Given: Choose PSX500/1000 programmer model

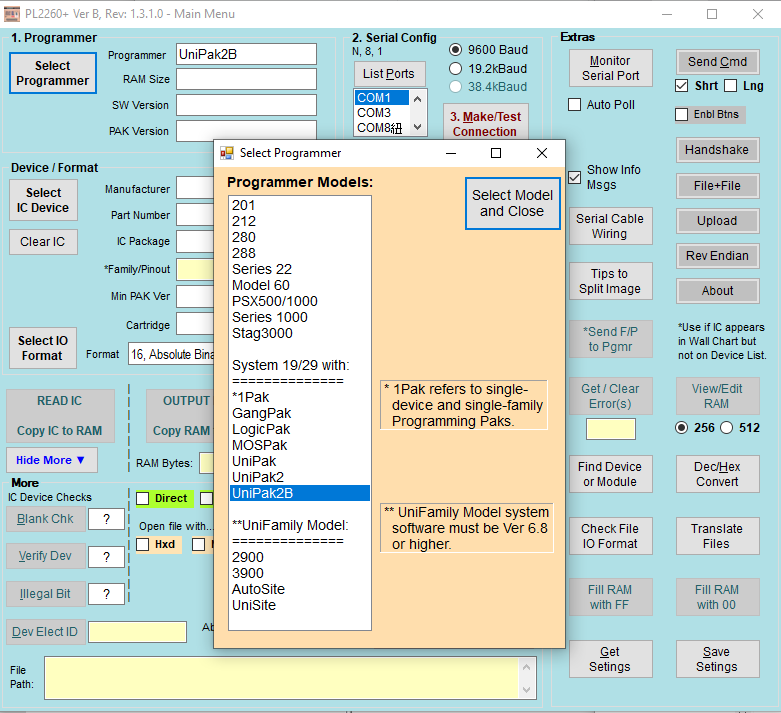Looking at the screenshot, I should (299, 301).
